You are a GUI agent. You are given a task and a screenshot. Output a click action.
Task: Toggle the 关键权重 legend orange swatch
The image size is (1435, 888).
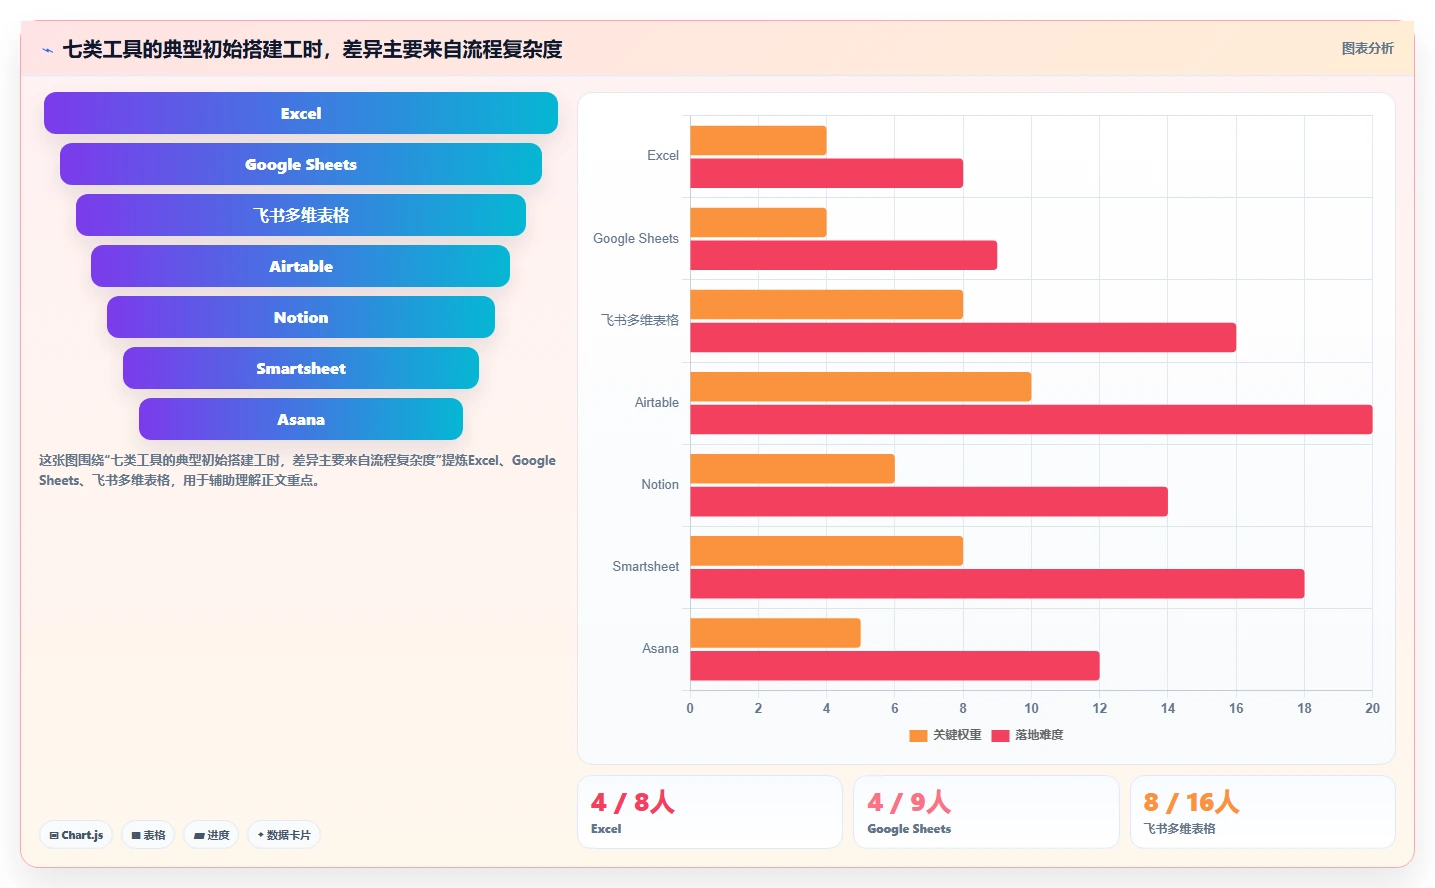pyautogui.click(x=918, y=735)
